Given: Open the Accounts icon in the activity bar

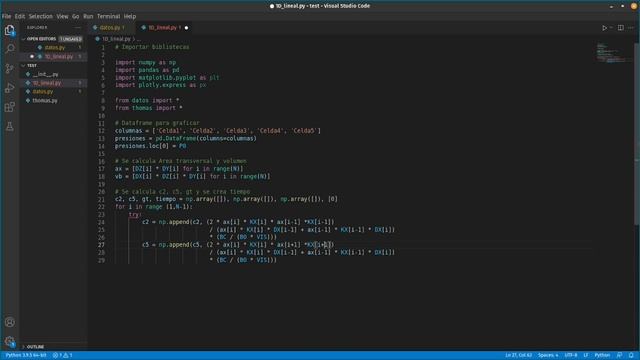Looking at the screenshot, I should click(x=9, y=322).
